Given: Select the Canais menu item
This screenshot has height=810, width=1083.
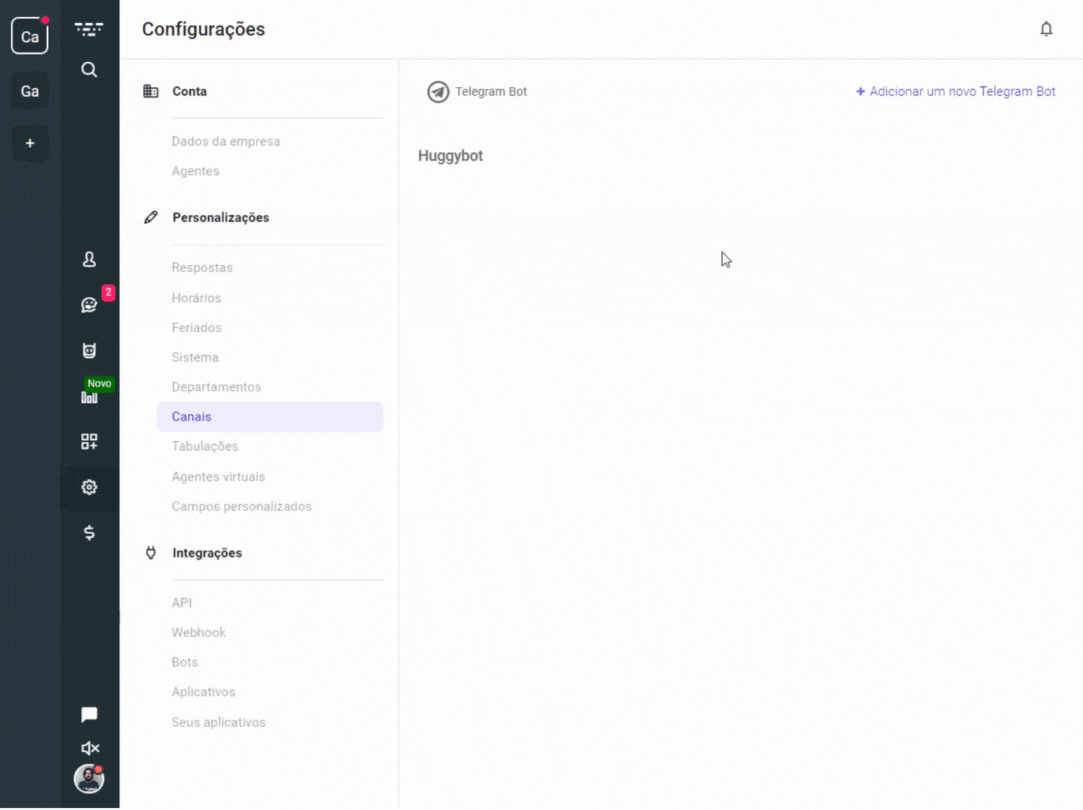Looking at the screenshot, I should tap(270, 417).
